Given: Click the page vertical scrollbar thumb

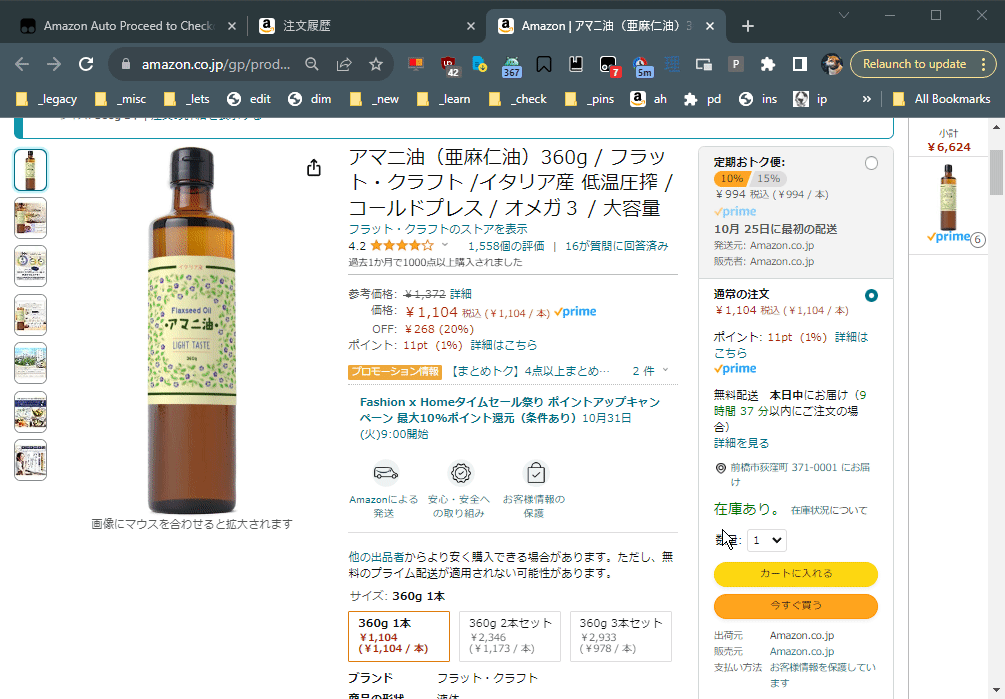Looking at the screenshot, I should [996, 172].
